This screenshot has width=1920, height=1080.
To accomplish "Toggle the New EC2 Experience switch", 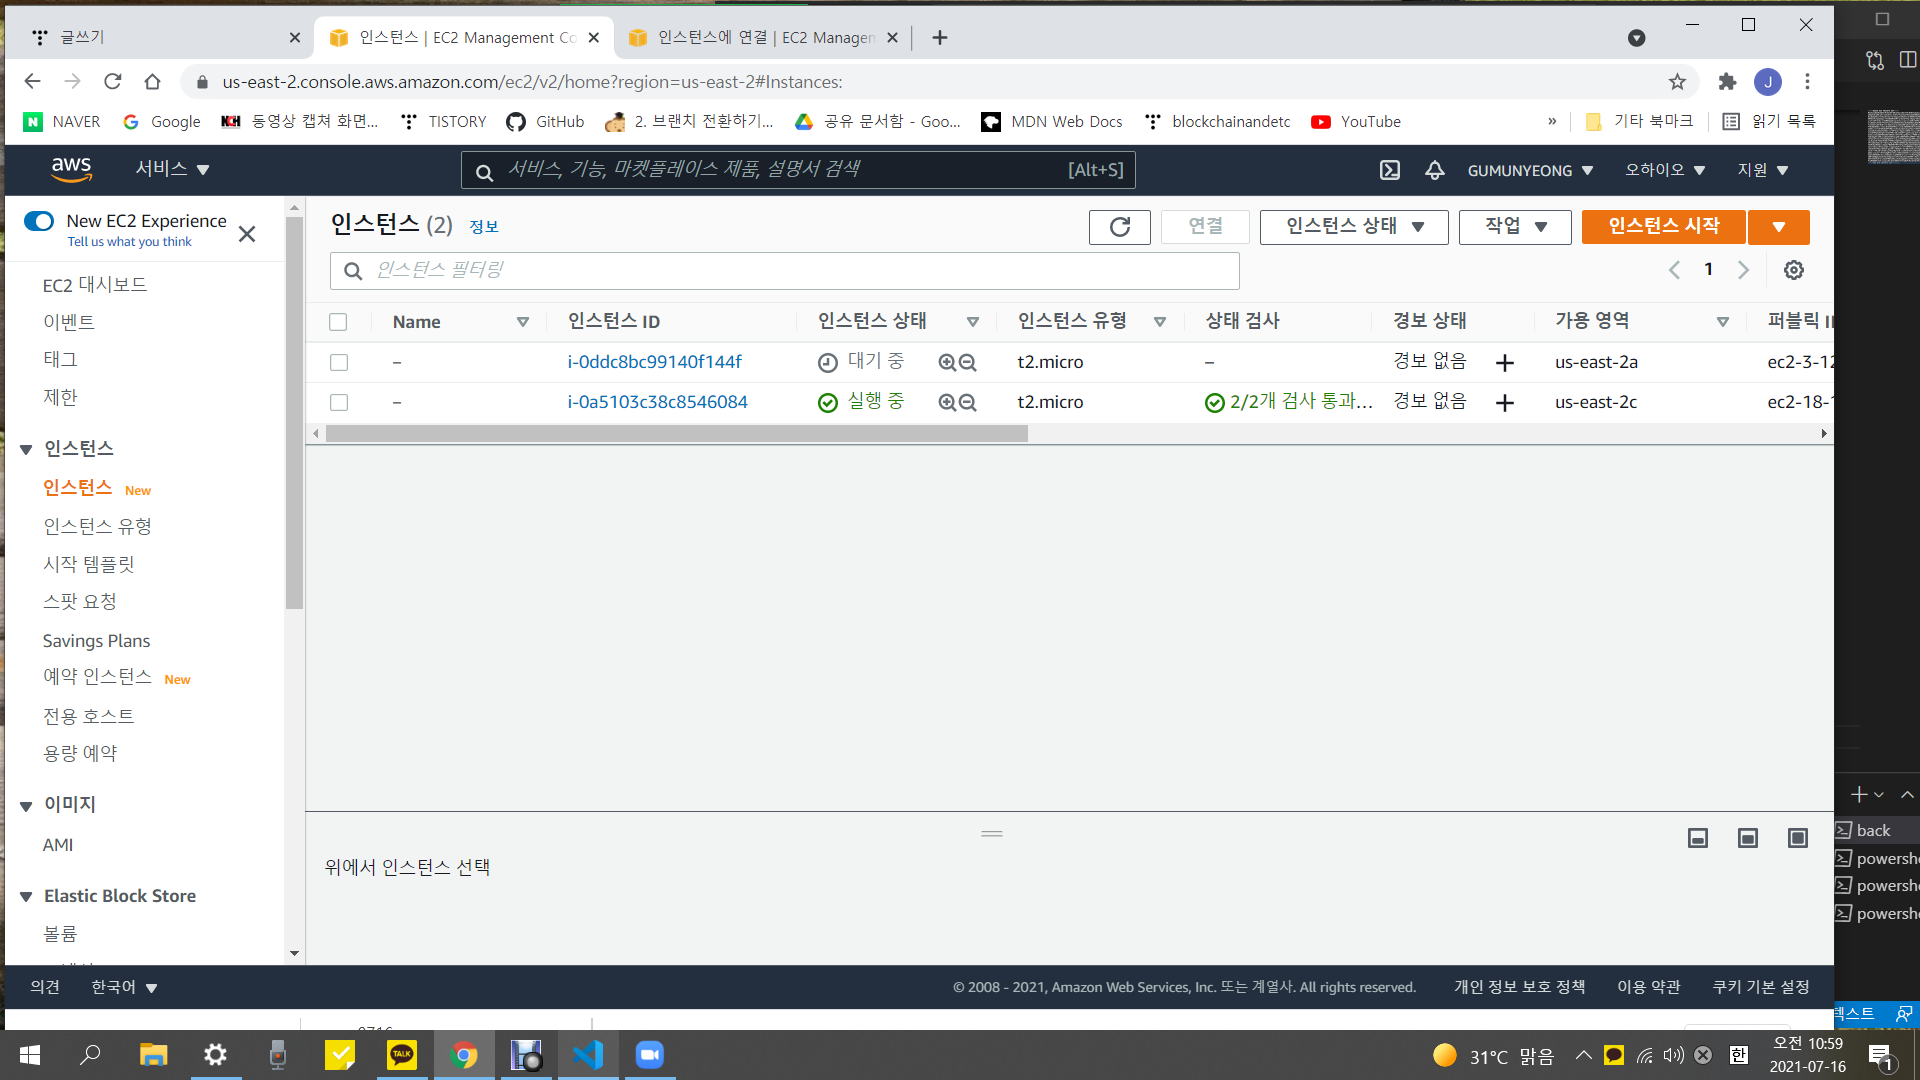I will click(x=39, y=221).
